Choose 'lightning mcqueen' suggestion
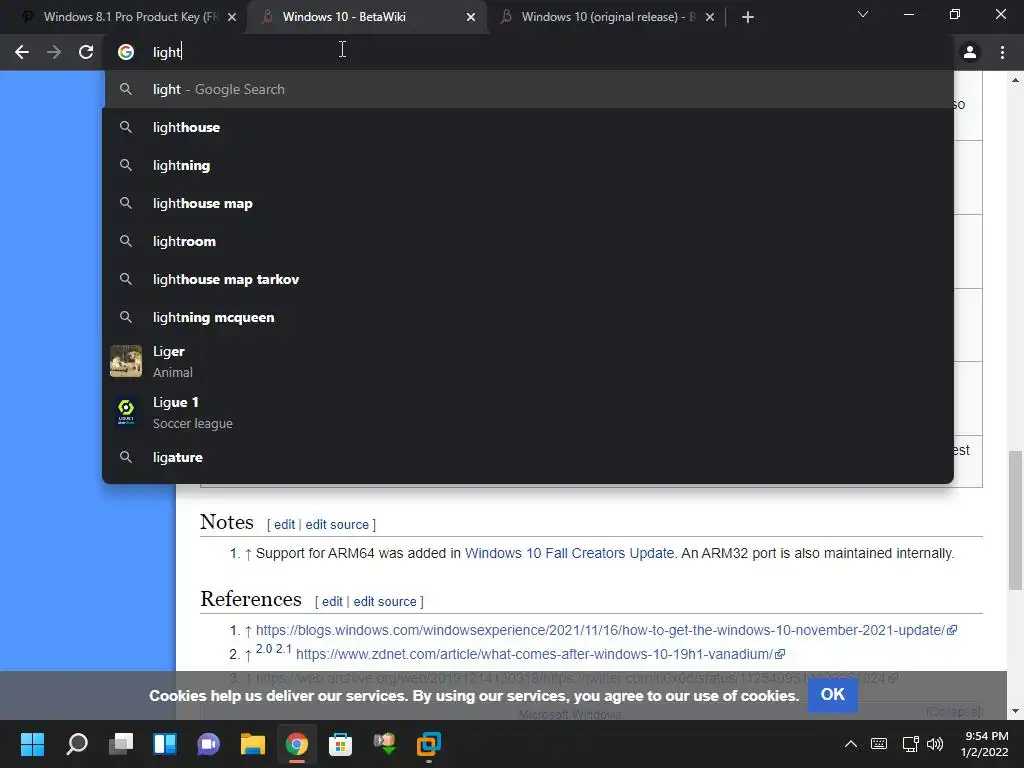Viewport: 1024px width, 768px height. 528,317
